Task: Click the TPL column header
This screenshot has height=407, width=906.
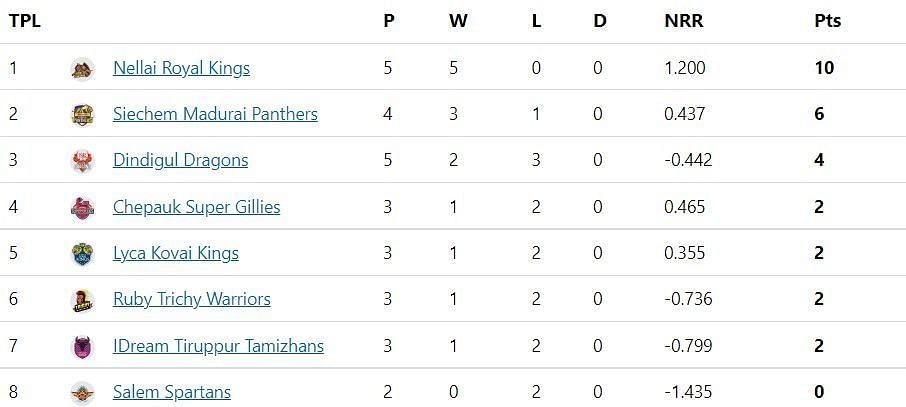Action: click(25, 21)
